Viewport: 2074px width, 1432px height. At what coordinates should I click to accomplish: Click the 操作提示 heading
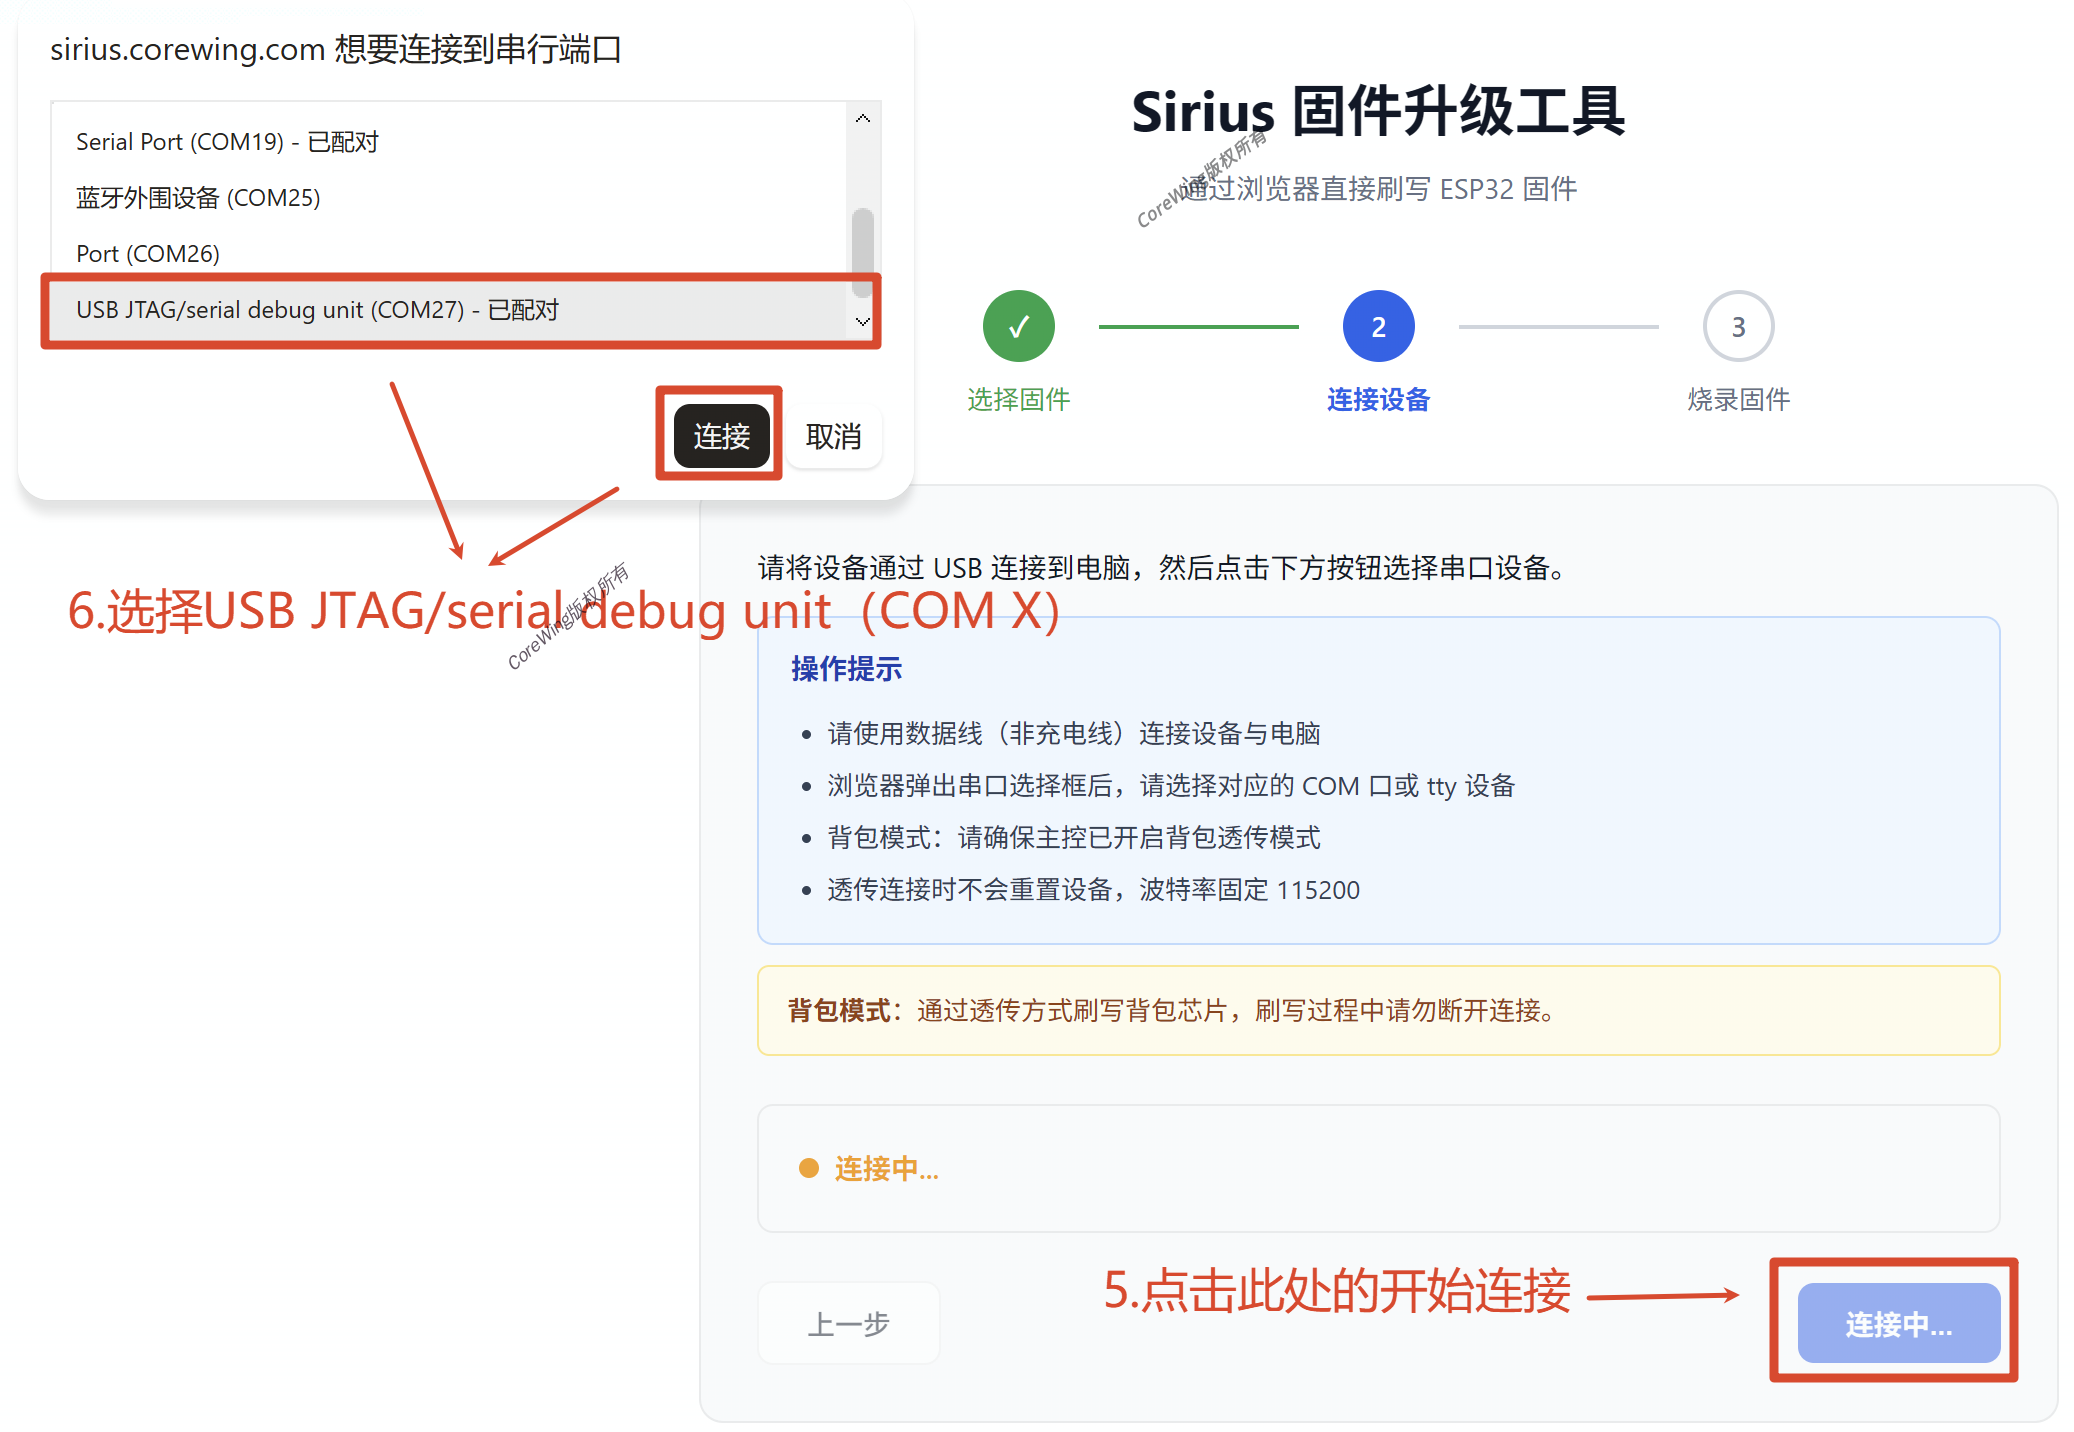tap(846, 669)
